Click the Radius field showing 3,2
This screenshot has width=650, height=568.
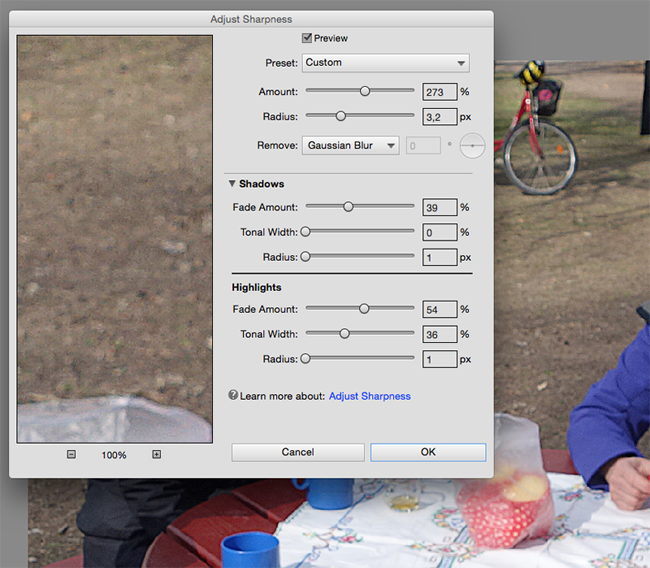coord(440,117)
